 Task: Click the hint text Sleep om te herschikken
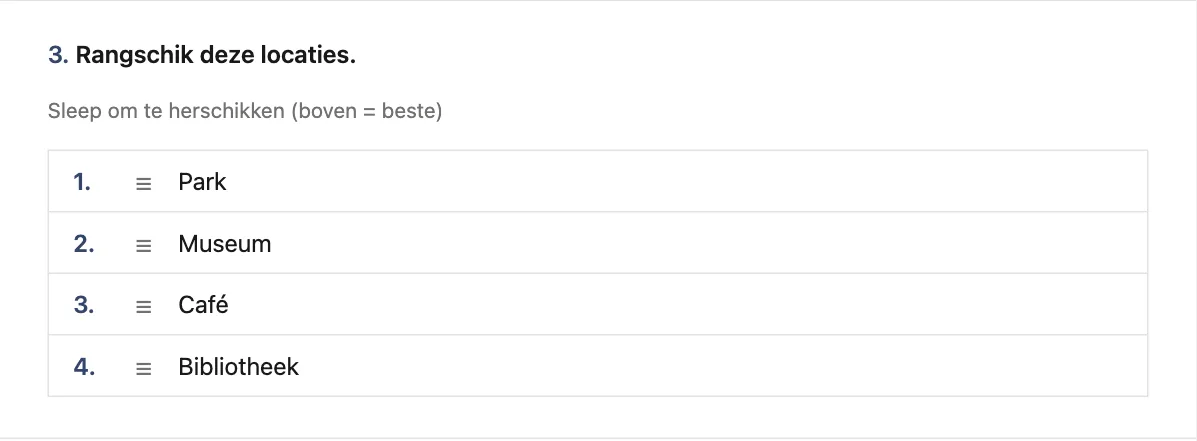[167, 111]
